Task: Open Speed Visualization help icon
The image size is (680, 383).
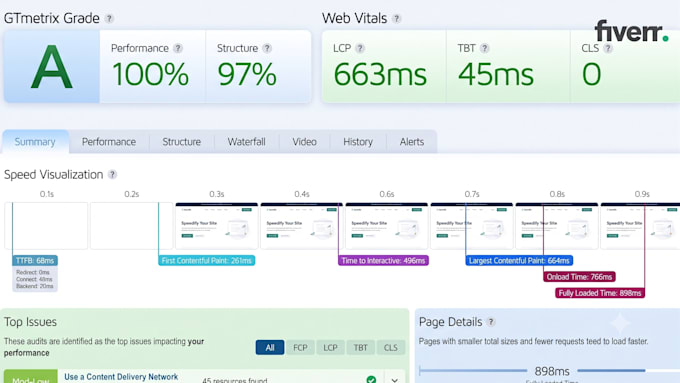Action: [112, 174]
